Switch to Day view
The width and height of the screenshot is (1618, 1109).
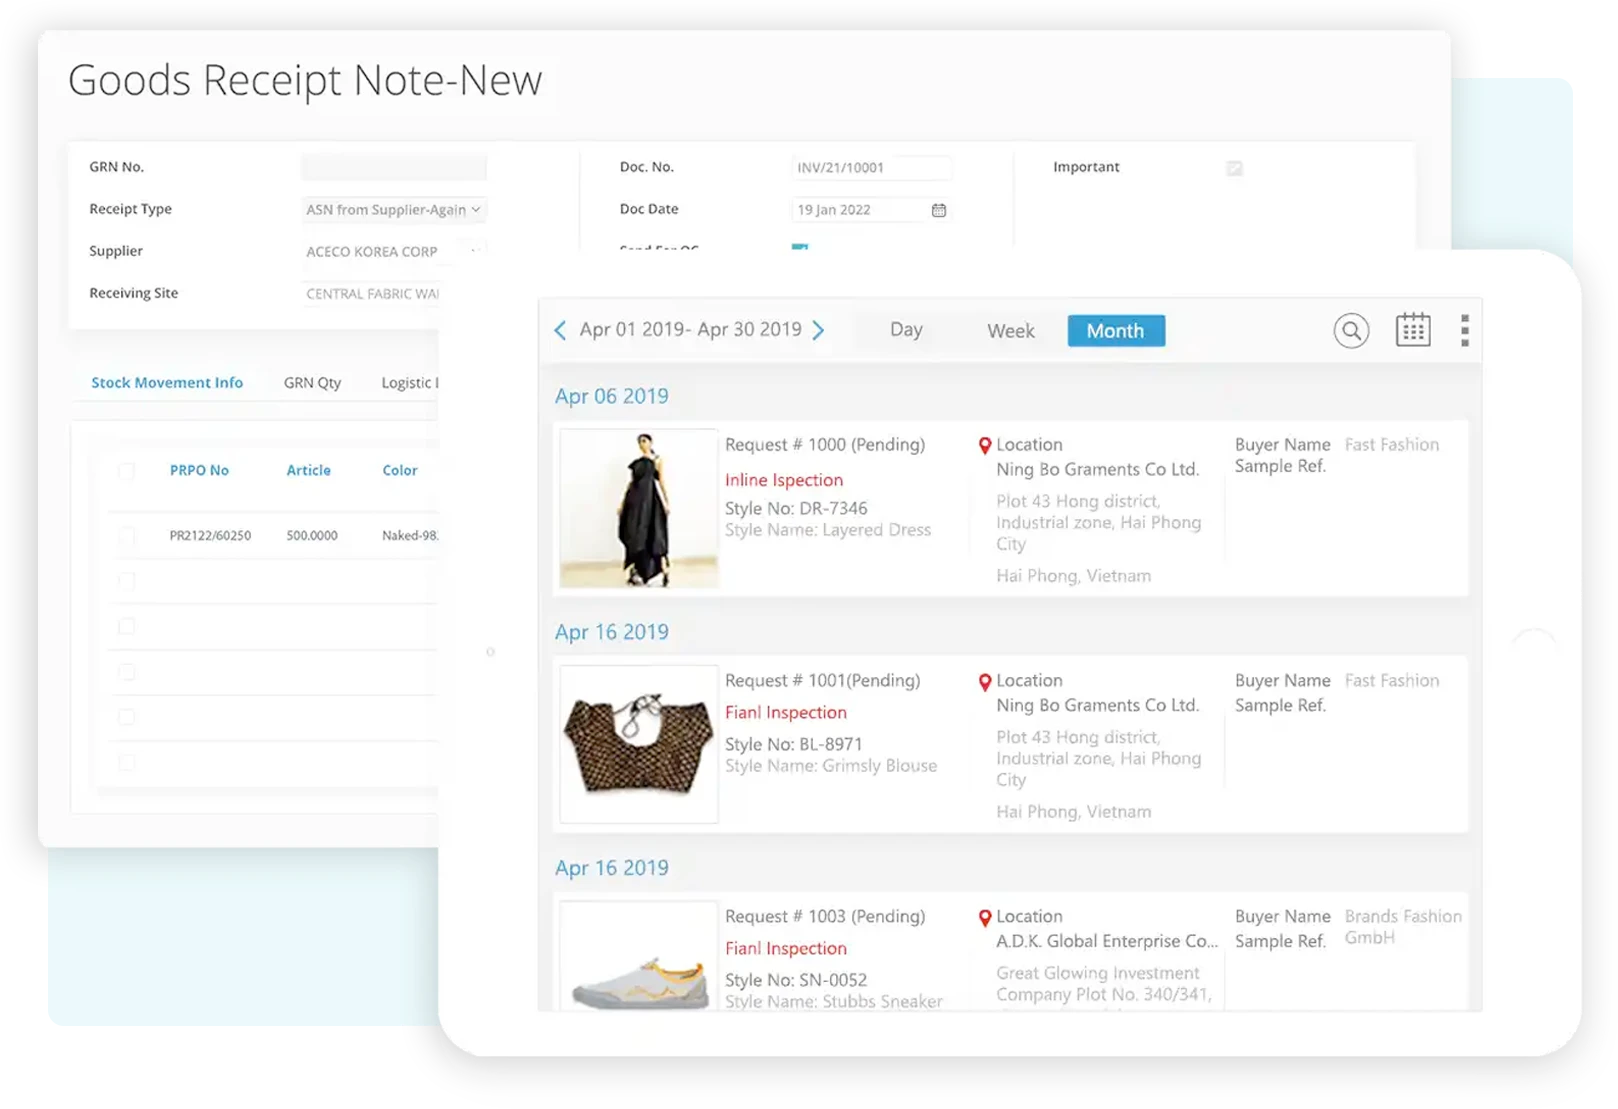906,330
